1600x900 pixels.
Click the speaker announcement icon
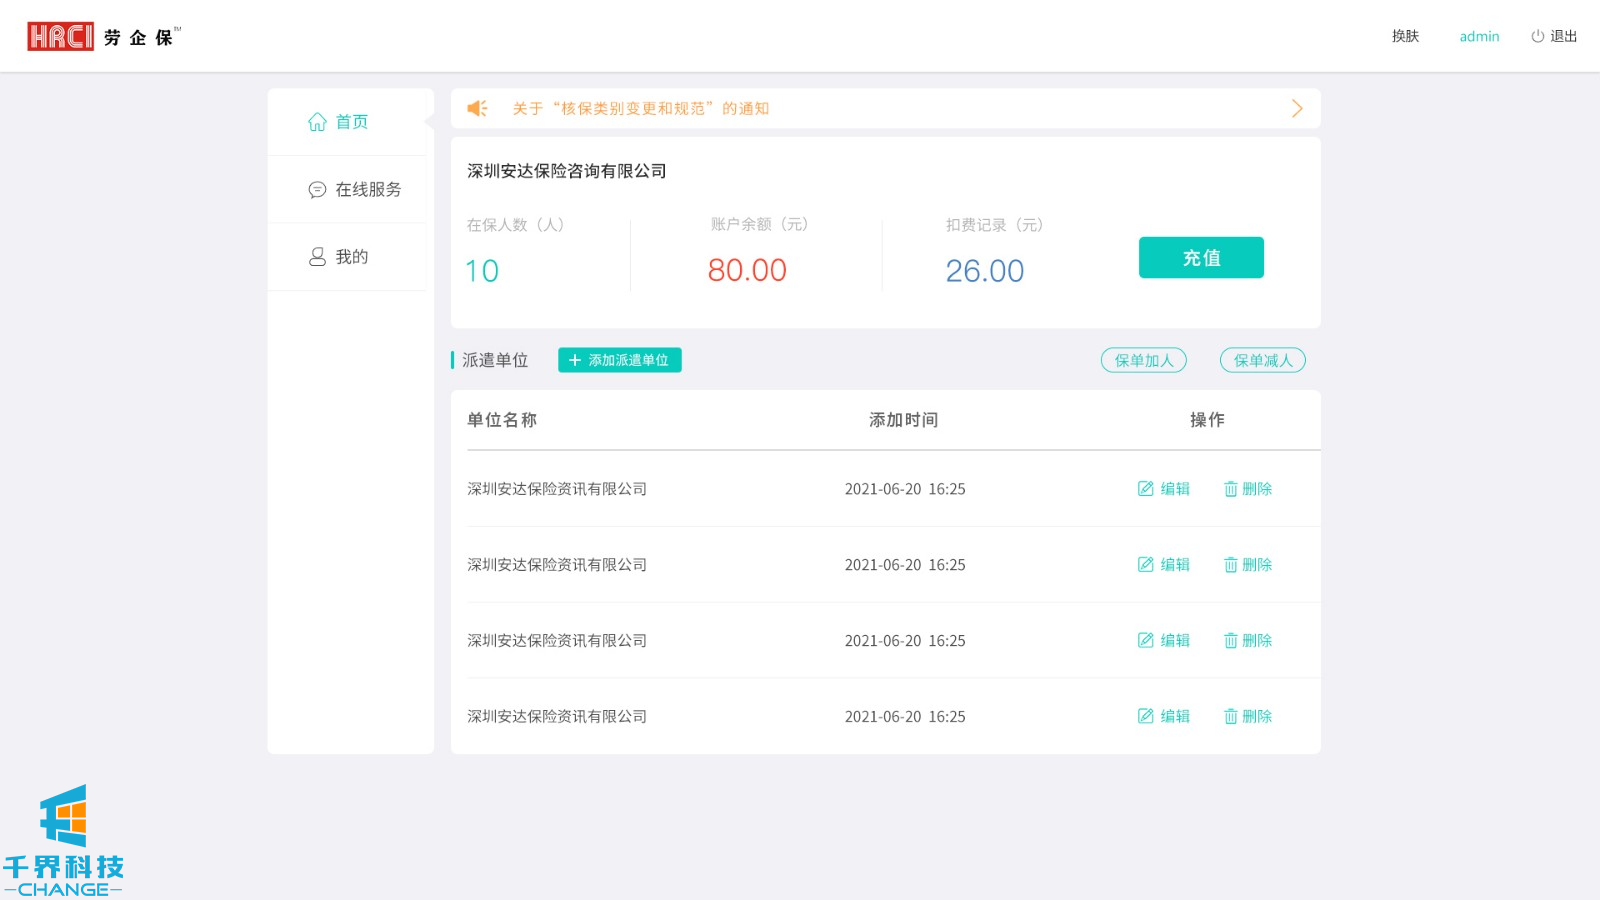(x=478, y=108)
